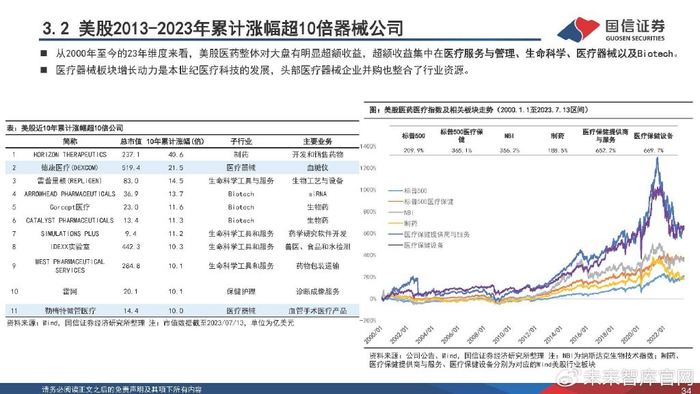Image resolution: width=700 pixels, height=394 pixels.
Task: Click the '652.2%' value in chart summary
Action: coord(605,150)
